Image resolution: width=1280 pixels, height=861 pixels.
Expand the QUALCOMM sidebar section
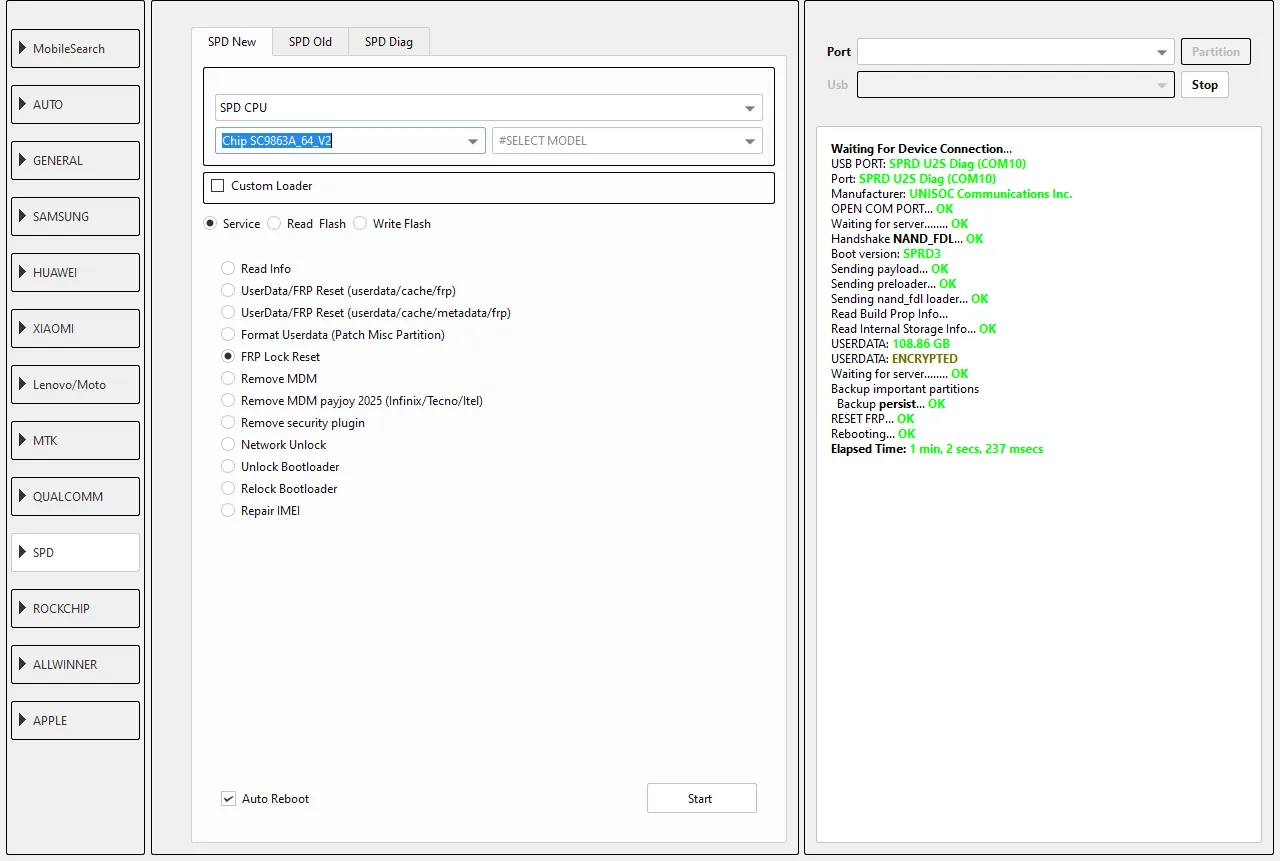tap(75, 497)
